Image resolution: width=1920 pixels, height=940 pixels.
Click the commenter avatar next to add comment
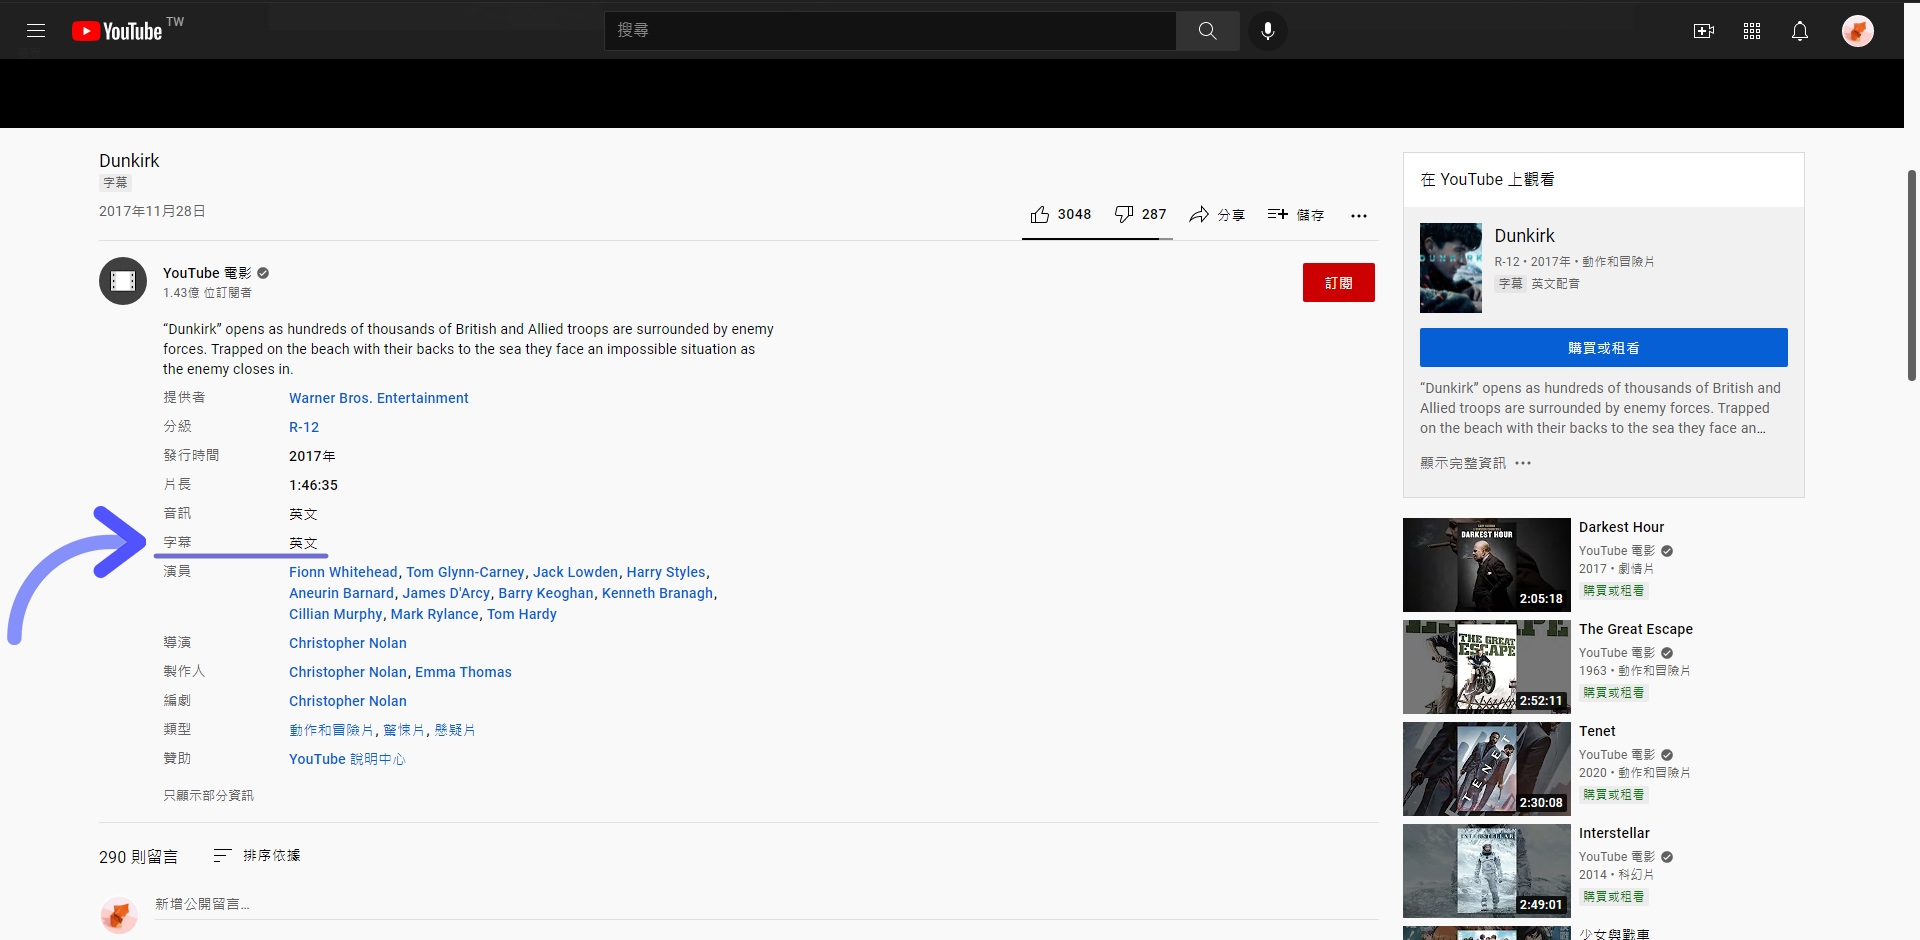tap(119, 915)
